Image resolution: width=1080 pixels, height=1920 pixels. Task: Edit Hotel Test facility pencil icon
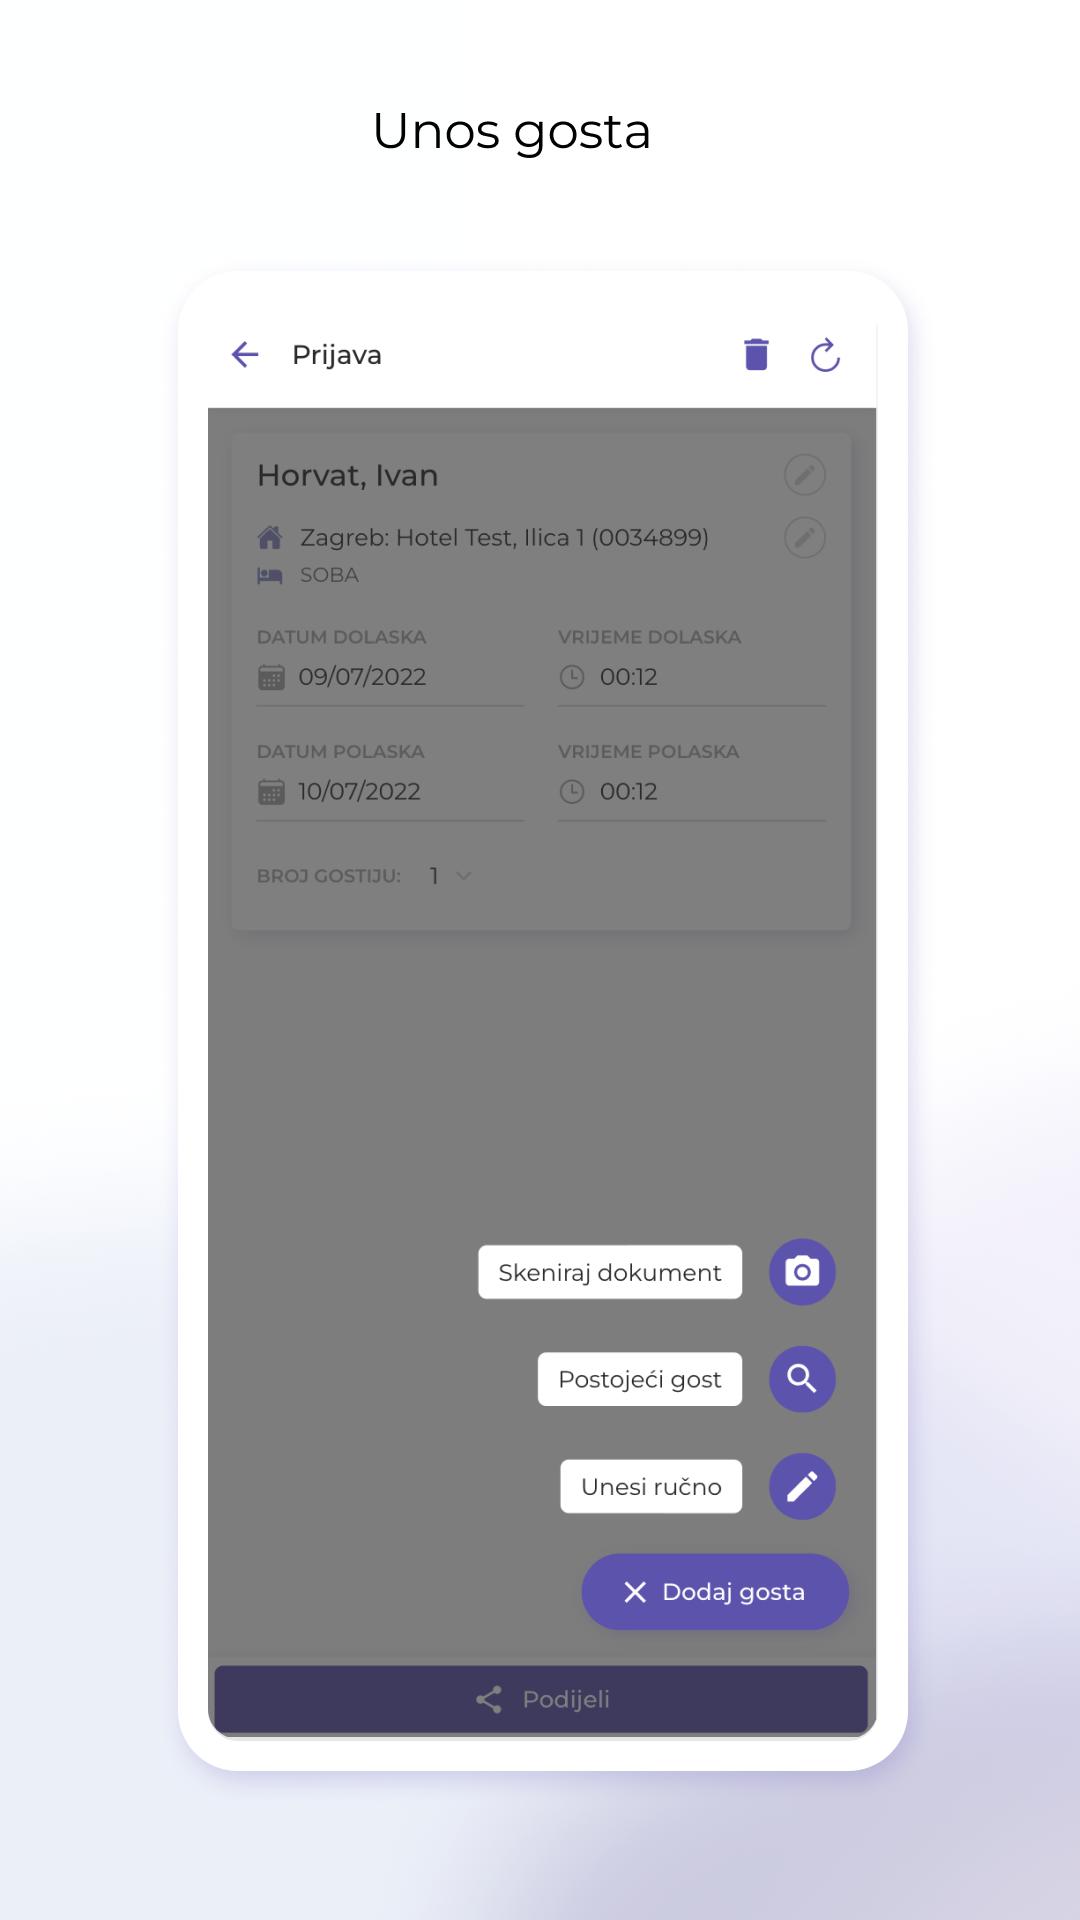tap(805, 538)
